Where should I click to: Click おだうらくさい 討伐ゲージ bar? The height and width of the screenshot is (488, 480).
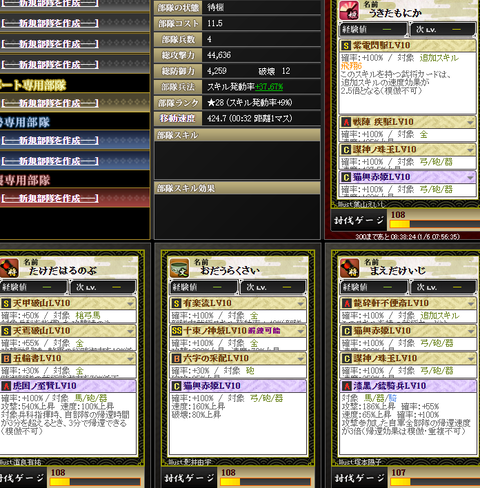(x=265, y=482)
